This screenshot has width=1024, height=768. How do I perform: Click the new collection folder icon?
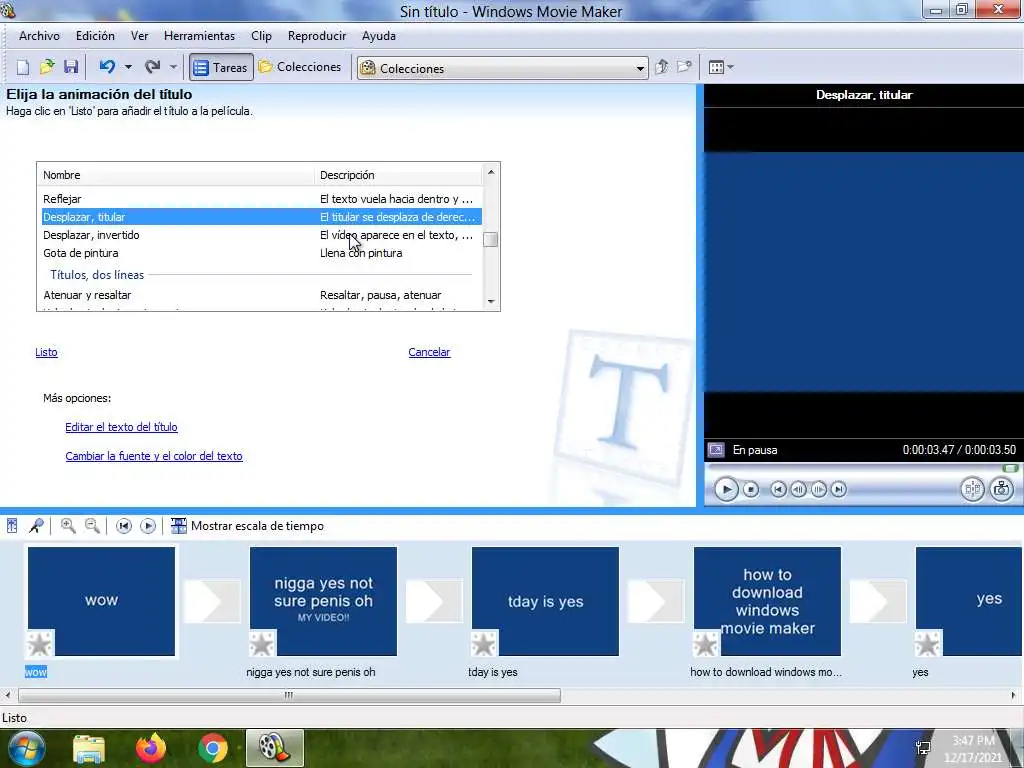coord(684,67)
